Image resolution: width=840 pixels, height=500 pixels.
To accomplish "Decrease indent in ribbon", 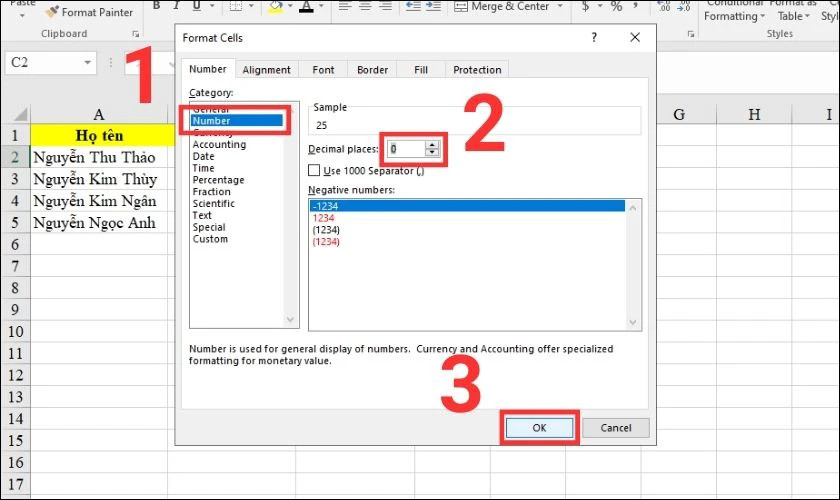I will pos(412,6).
